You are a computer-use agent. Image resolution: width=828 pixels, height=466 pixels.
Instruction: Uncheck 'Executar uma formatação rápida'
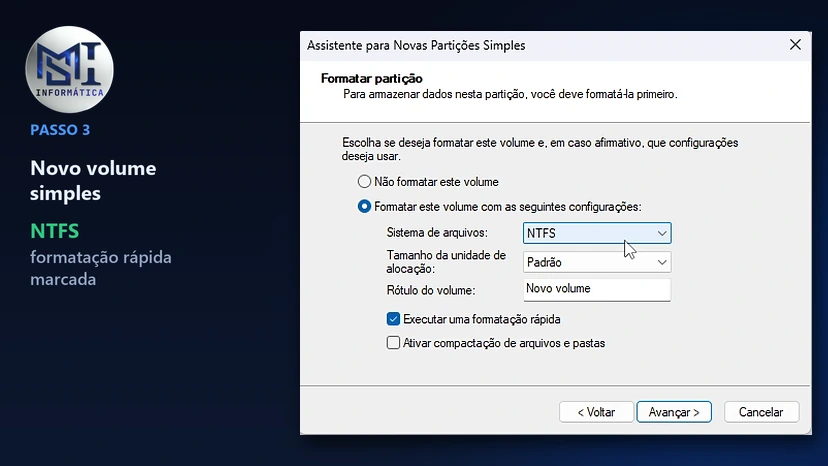[x=393, y=319]
